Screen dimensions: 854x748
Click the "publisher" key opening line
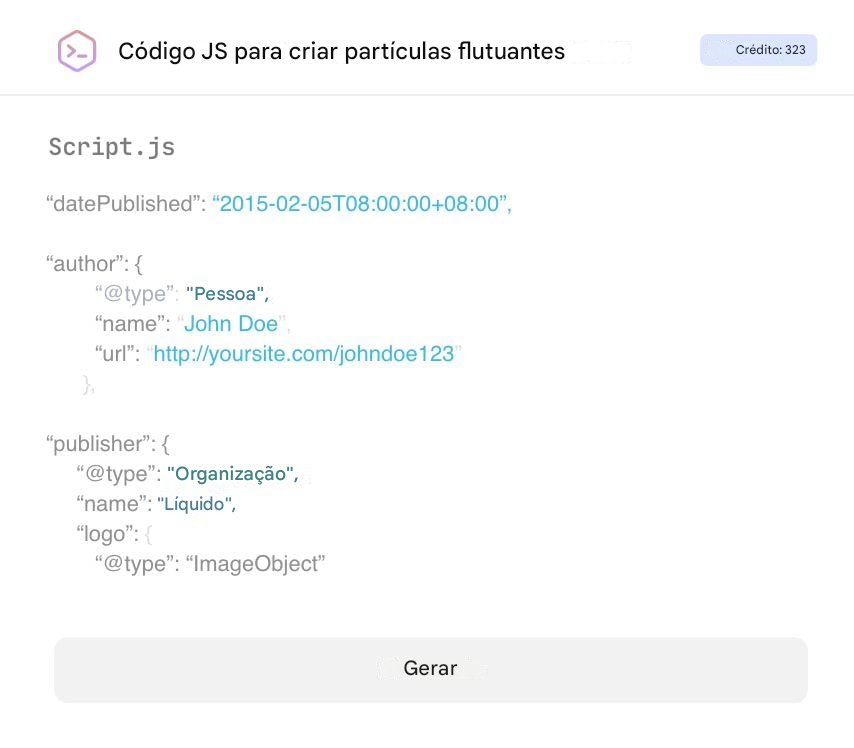[108, 444]
